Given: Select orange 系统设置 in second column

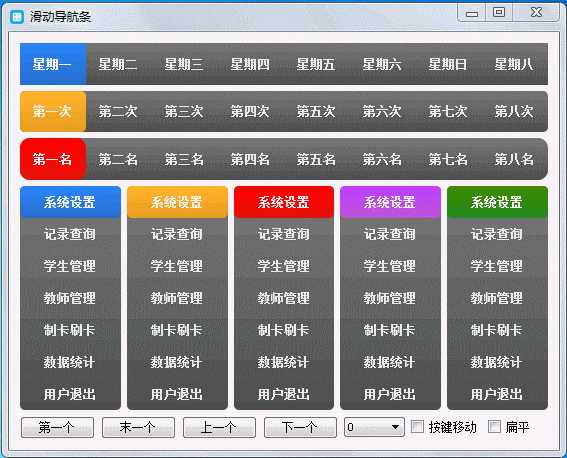Looking at the screenshot, I should [x=178, y=202].
